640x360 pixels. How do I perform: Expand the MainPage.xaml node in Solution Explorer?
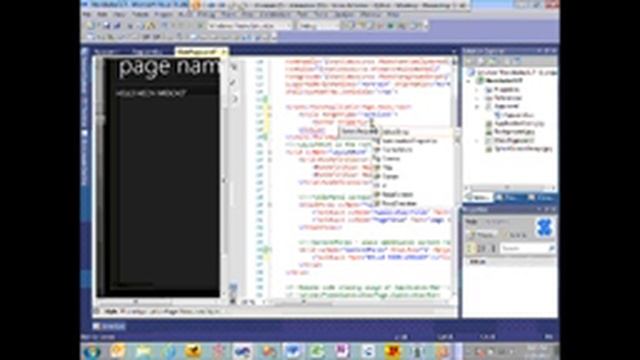[x=477, y=140]
